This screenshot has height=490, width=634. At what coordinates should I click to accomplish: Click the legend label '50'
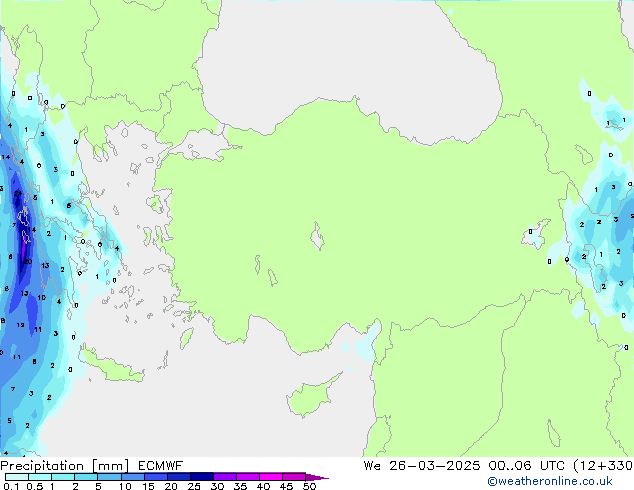tap(309, 486)
